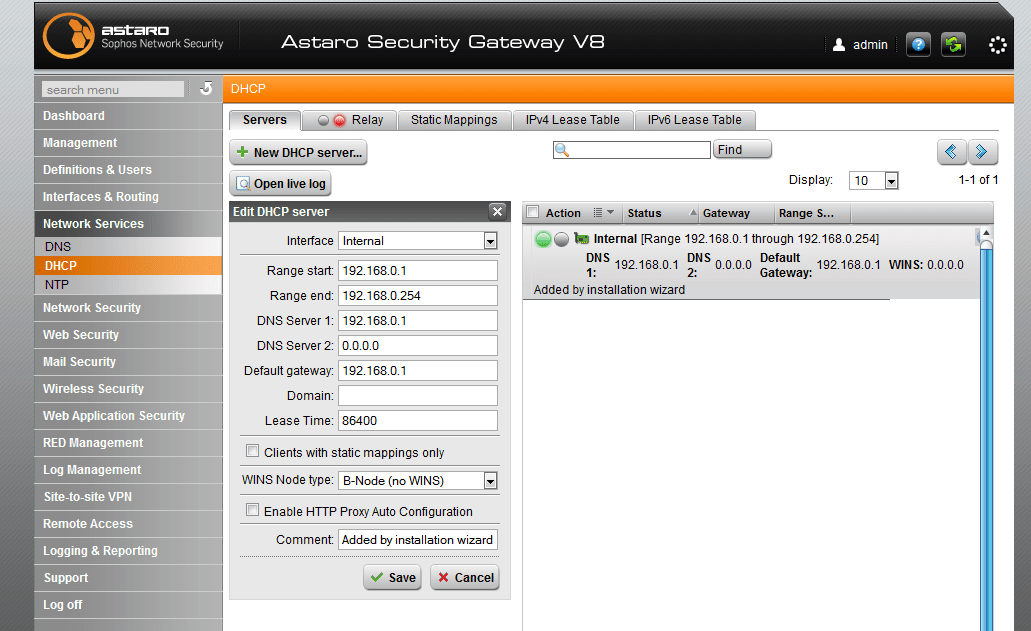1031x631 pixels.
Task: Click the Relay tab red status icon
Action: click(x=339, y=120)
